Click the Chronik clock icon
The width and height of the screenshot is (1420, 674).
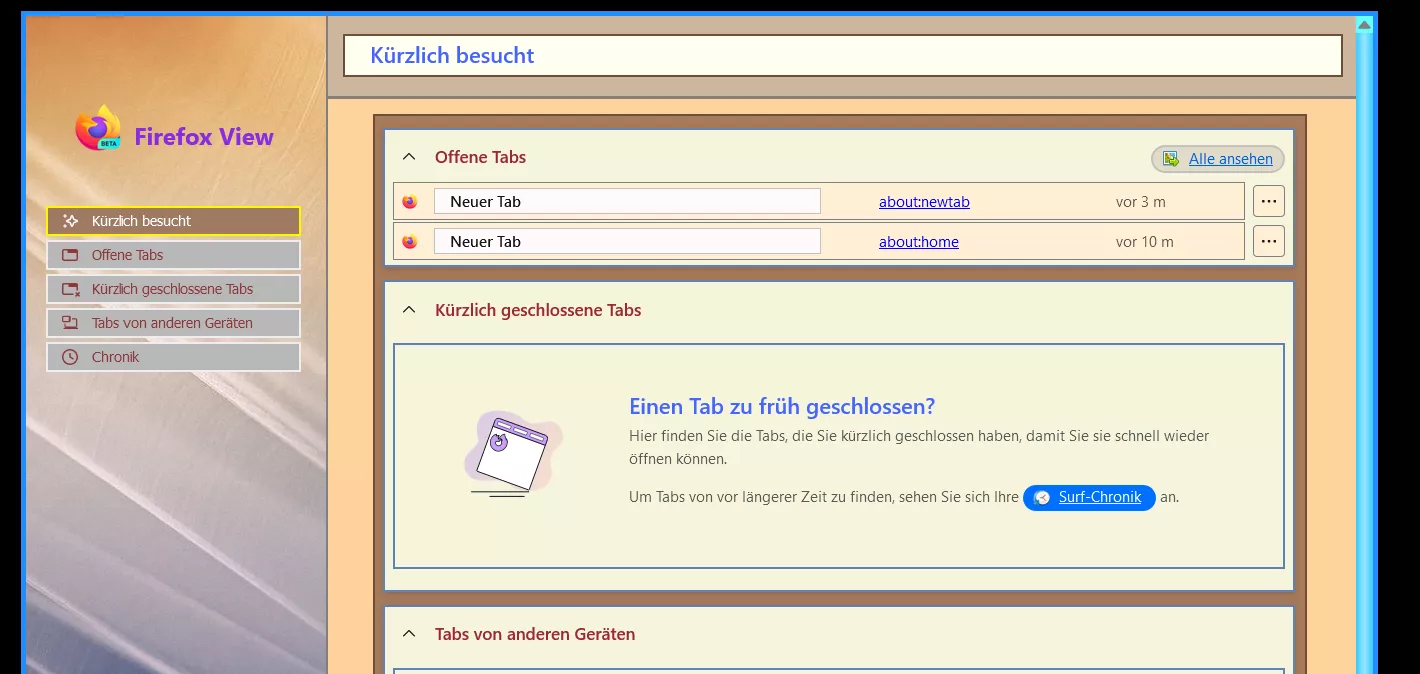tap(70, 357)
